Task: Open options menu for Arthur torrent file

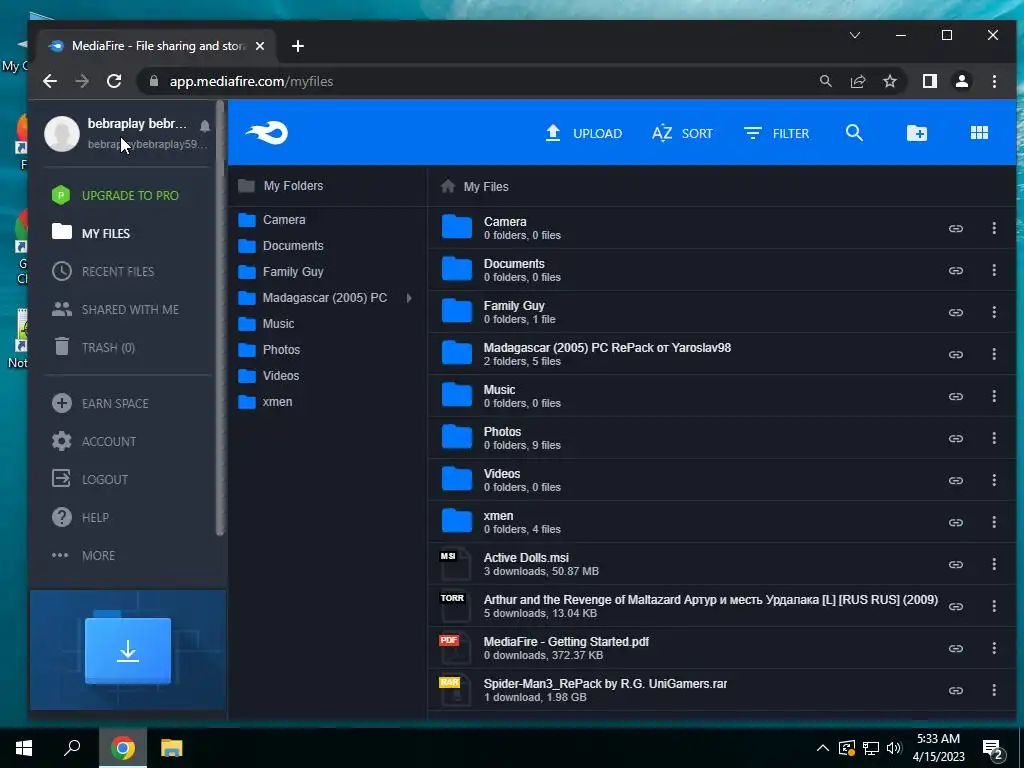Action: (994, 606)
